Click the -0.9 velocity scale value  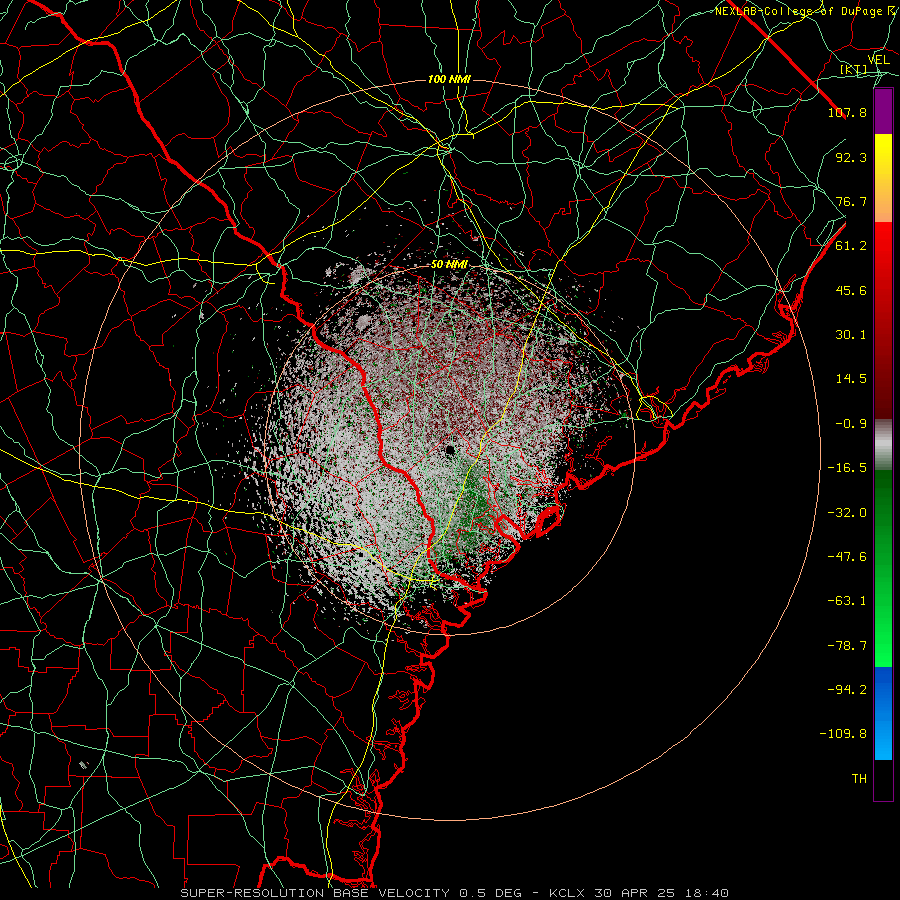[851, 424]
